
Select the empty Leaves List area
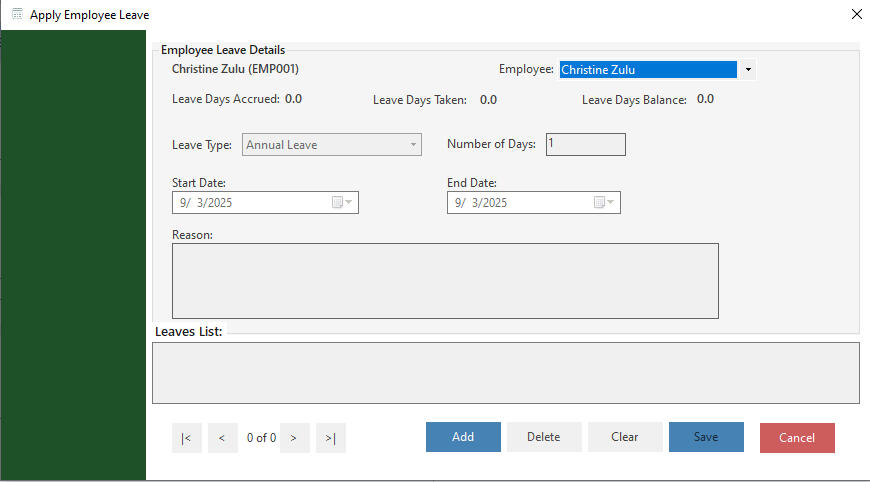(x=505, y=373)
